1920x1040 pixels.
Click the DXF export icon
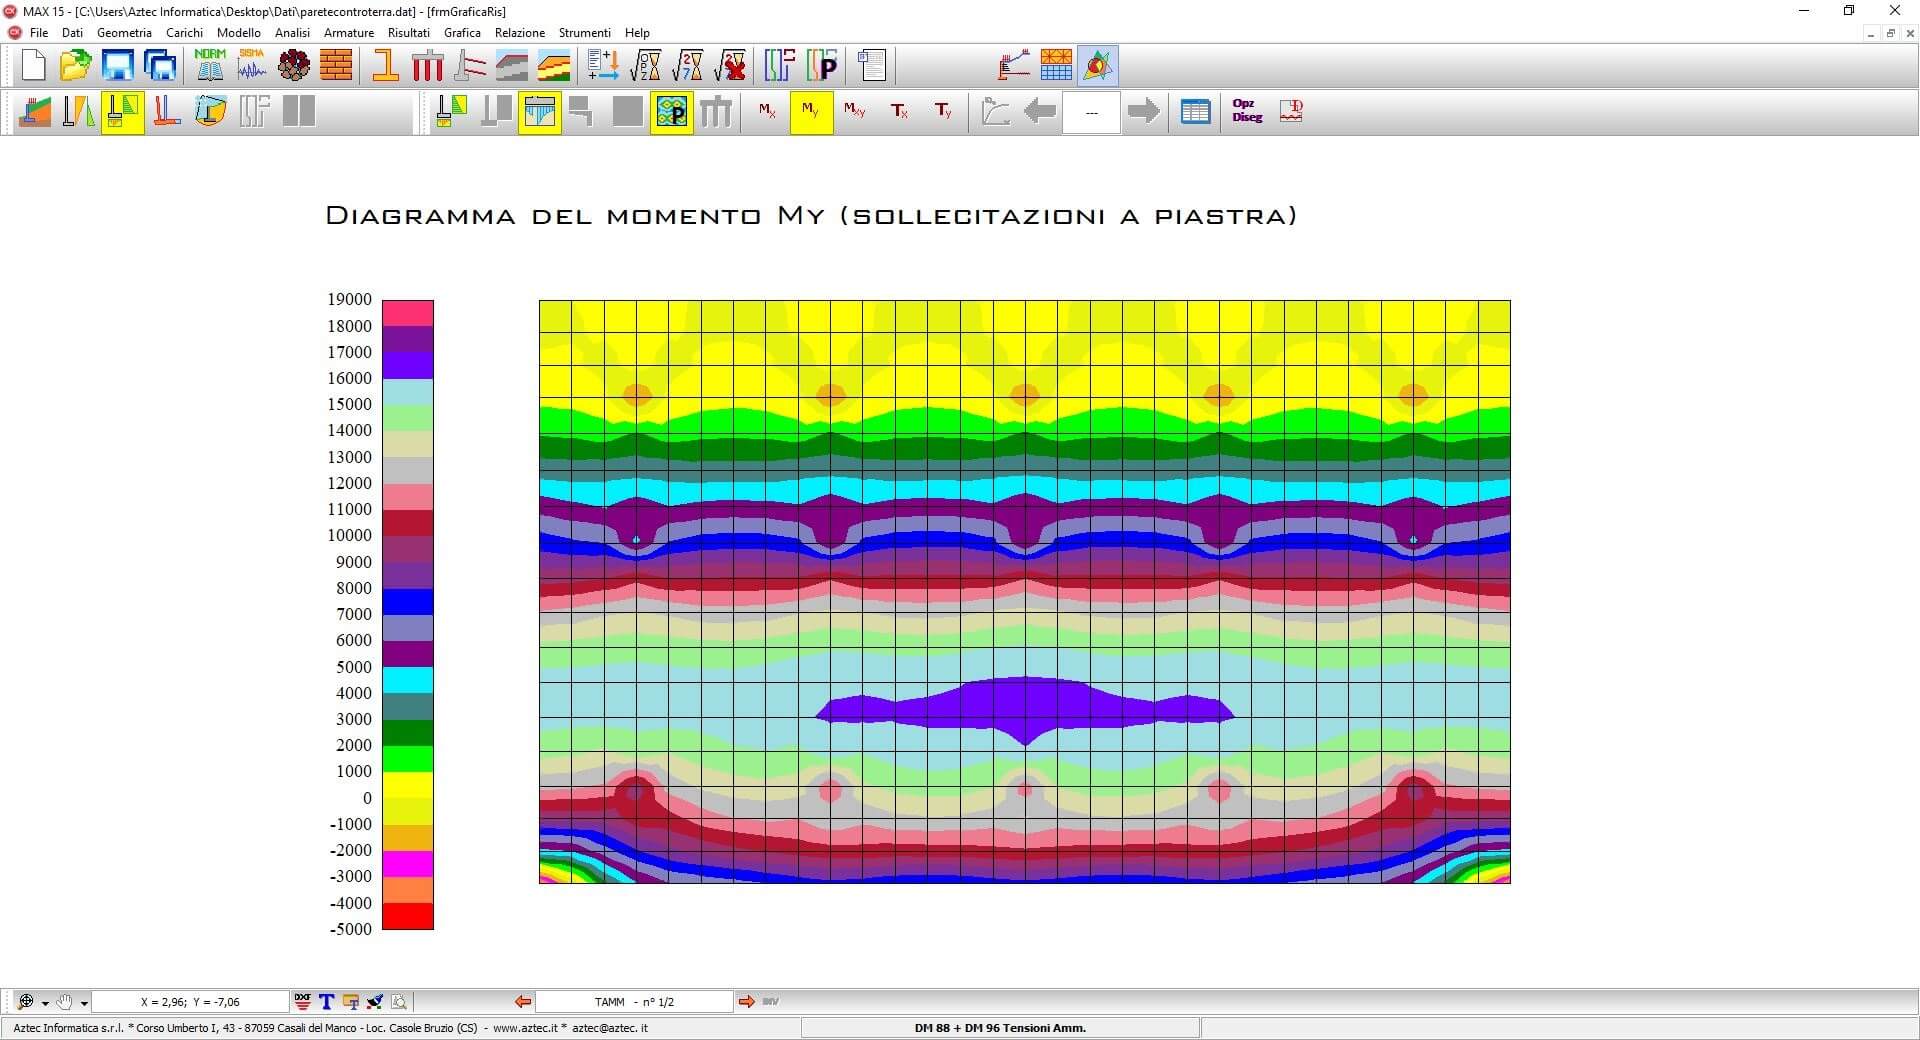(x=303, y=1001)
